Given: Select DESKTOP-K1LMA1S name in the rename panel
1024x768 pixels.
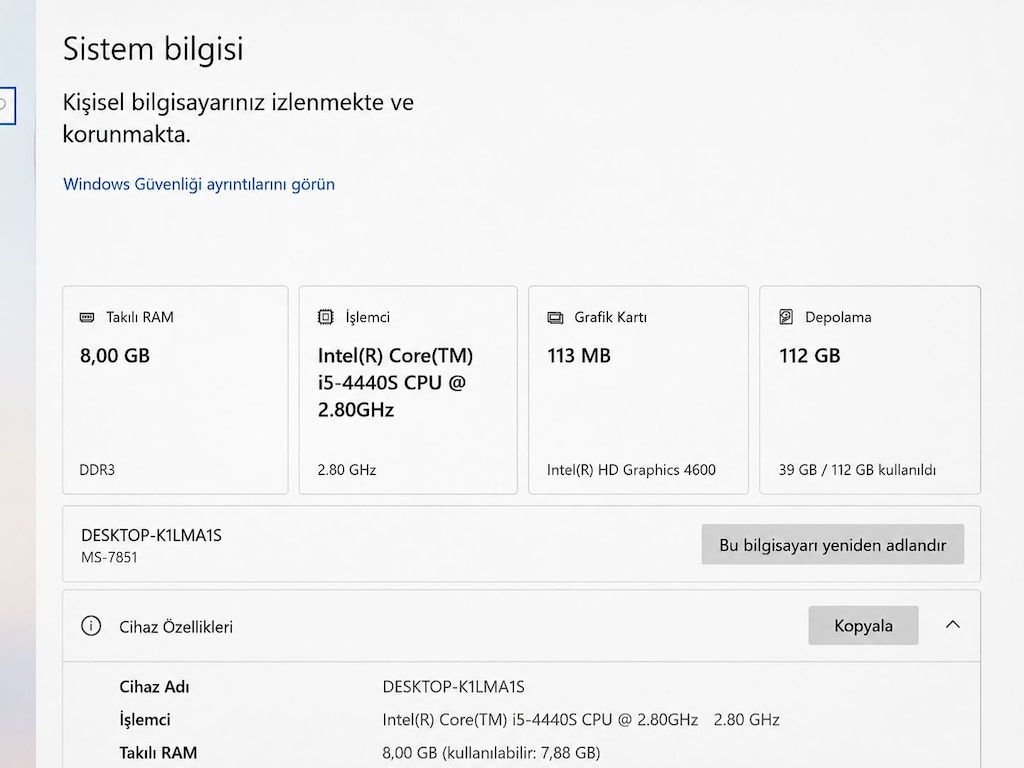Looking at the screenshot, I should (x=152, y=536).
